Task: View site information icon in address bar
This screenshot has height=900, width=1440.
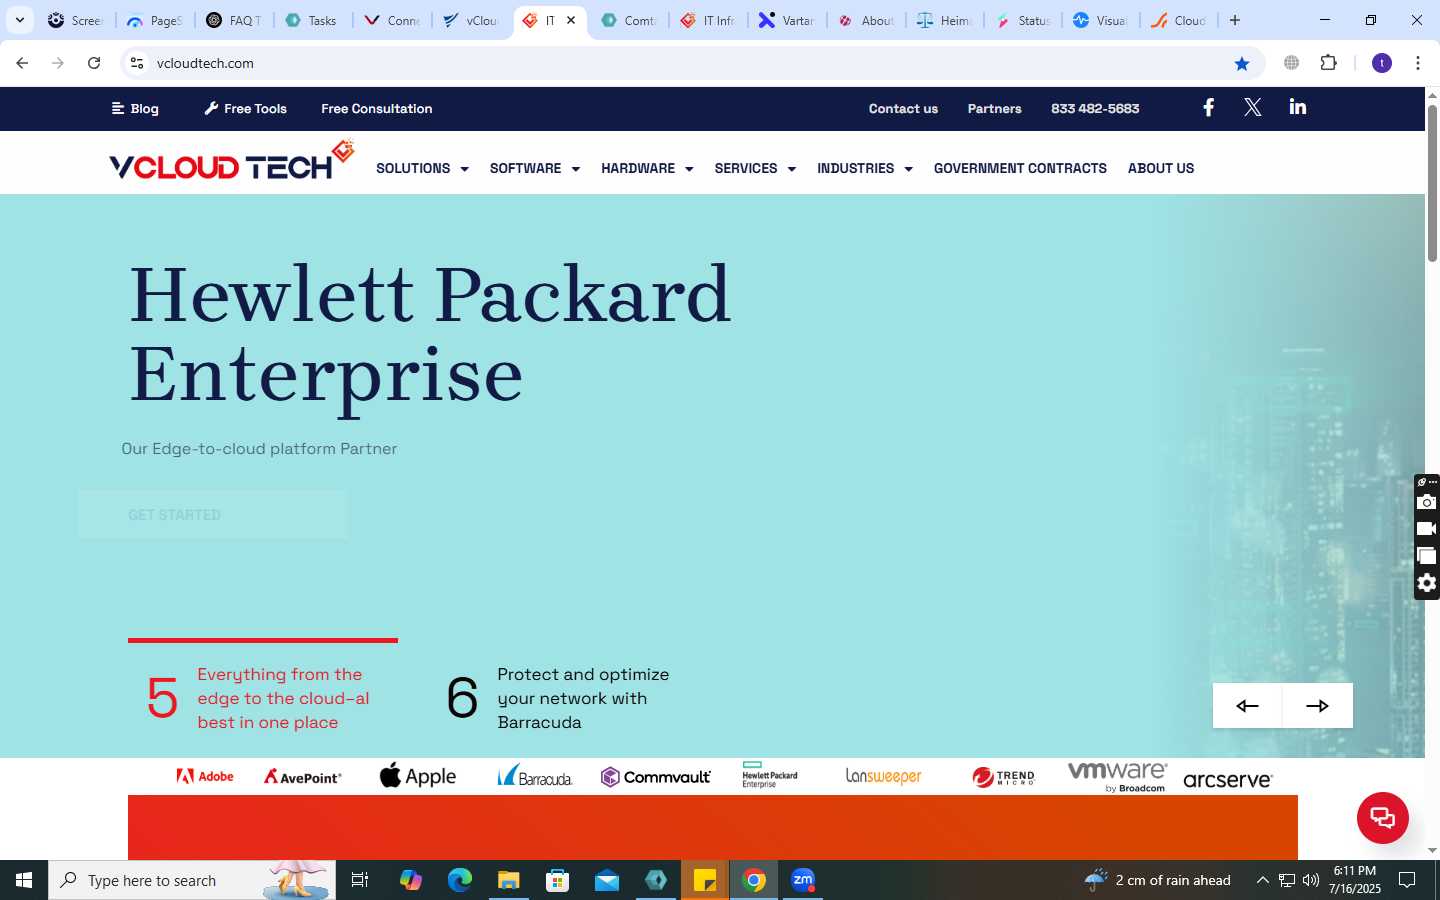Action: [x=137, y=63]
